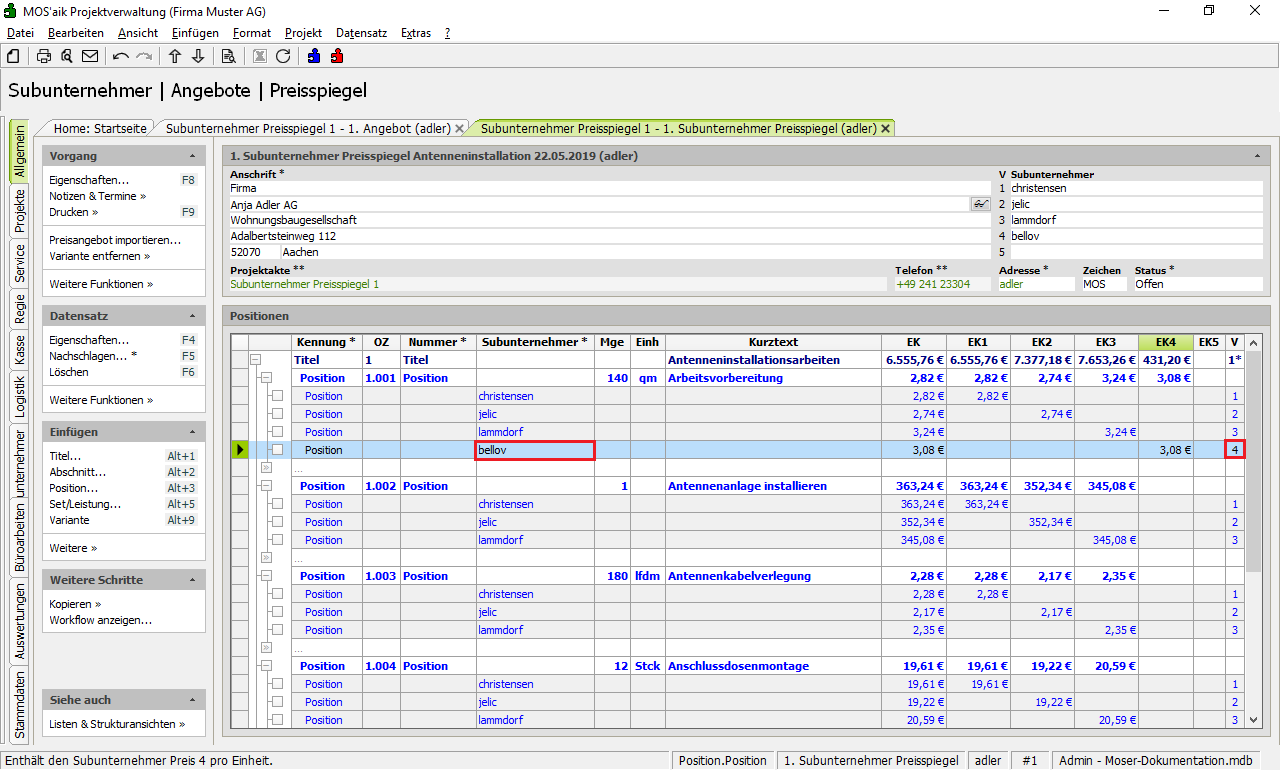The image size is (1280, 770).
Task: Click the blue puzzle piece icon
Action: tap(314, 56)
